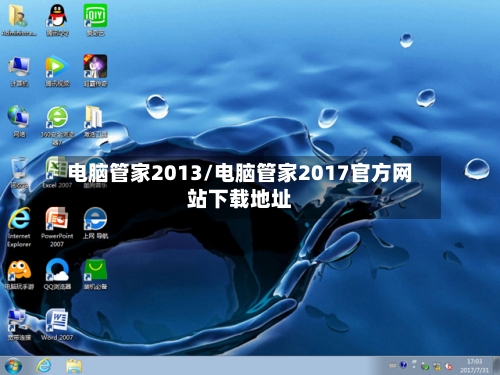Click the muted volume tray icon
The width and height of the screenshot is (500, 375).
[x=448, y=366]
